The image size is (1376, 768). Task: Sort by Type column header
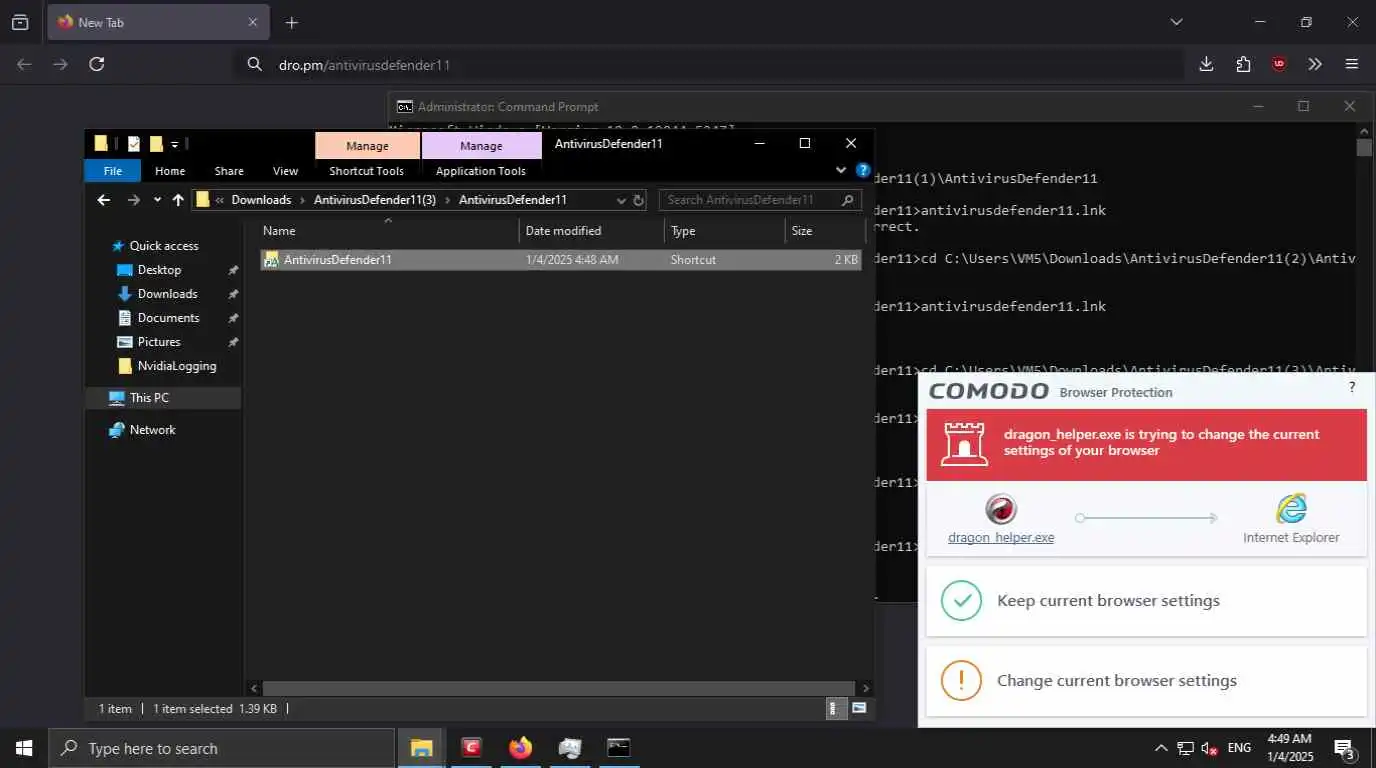point(725,231)
